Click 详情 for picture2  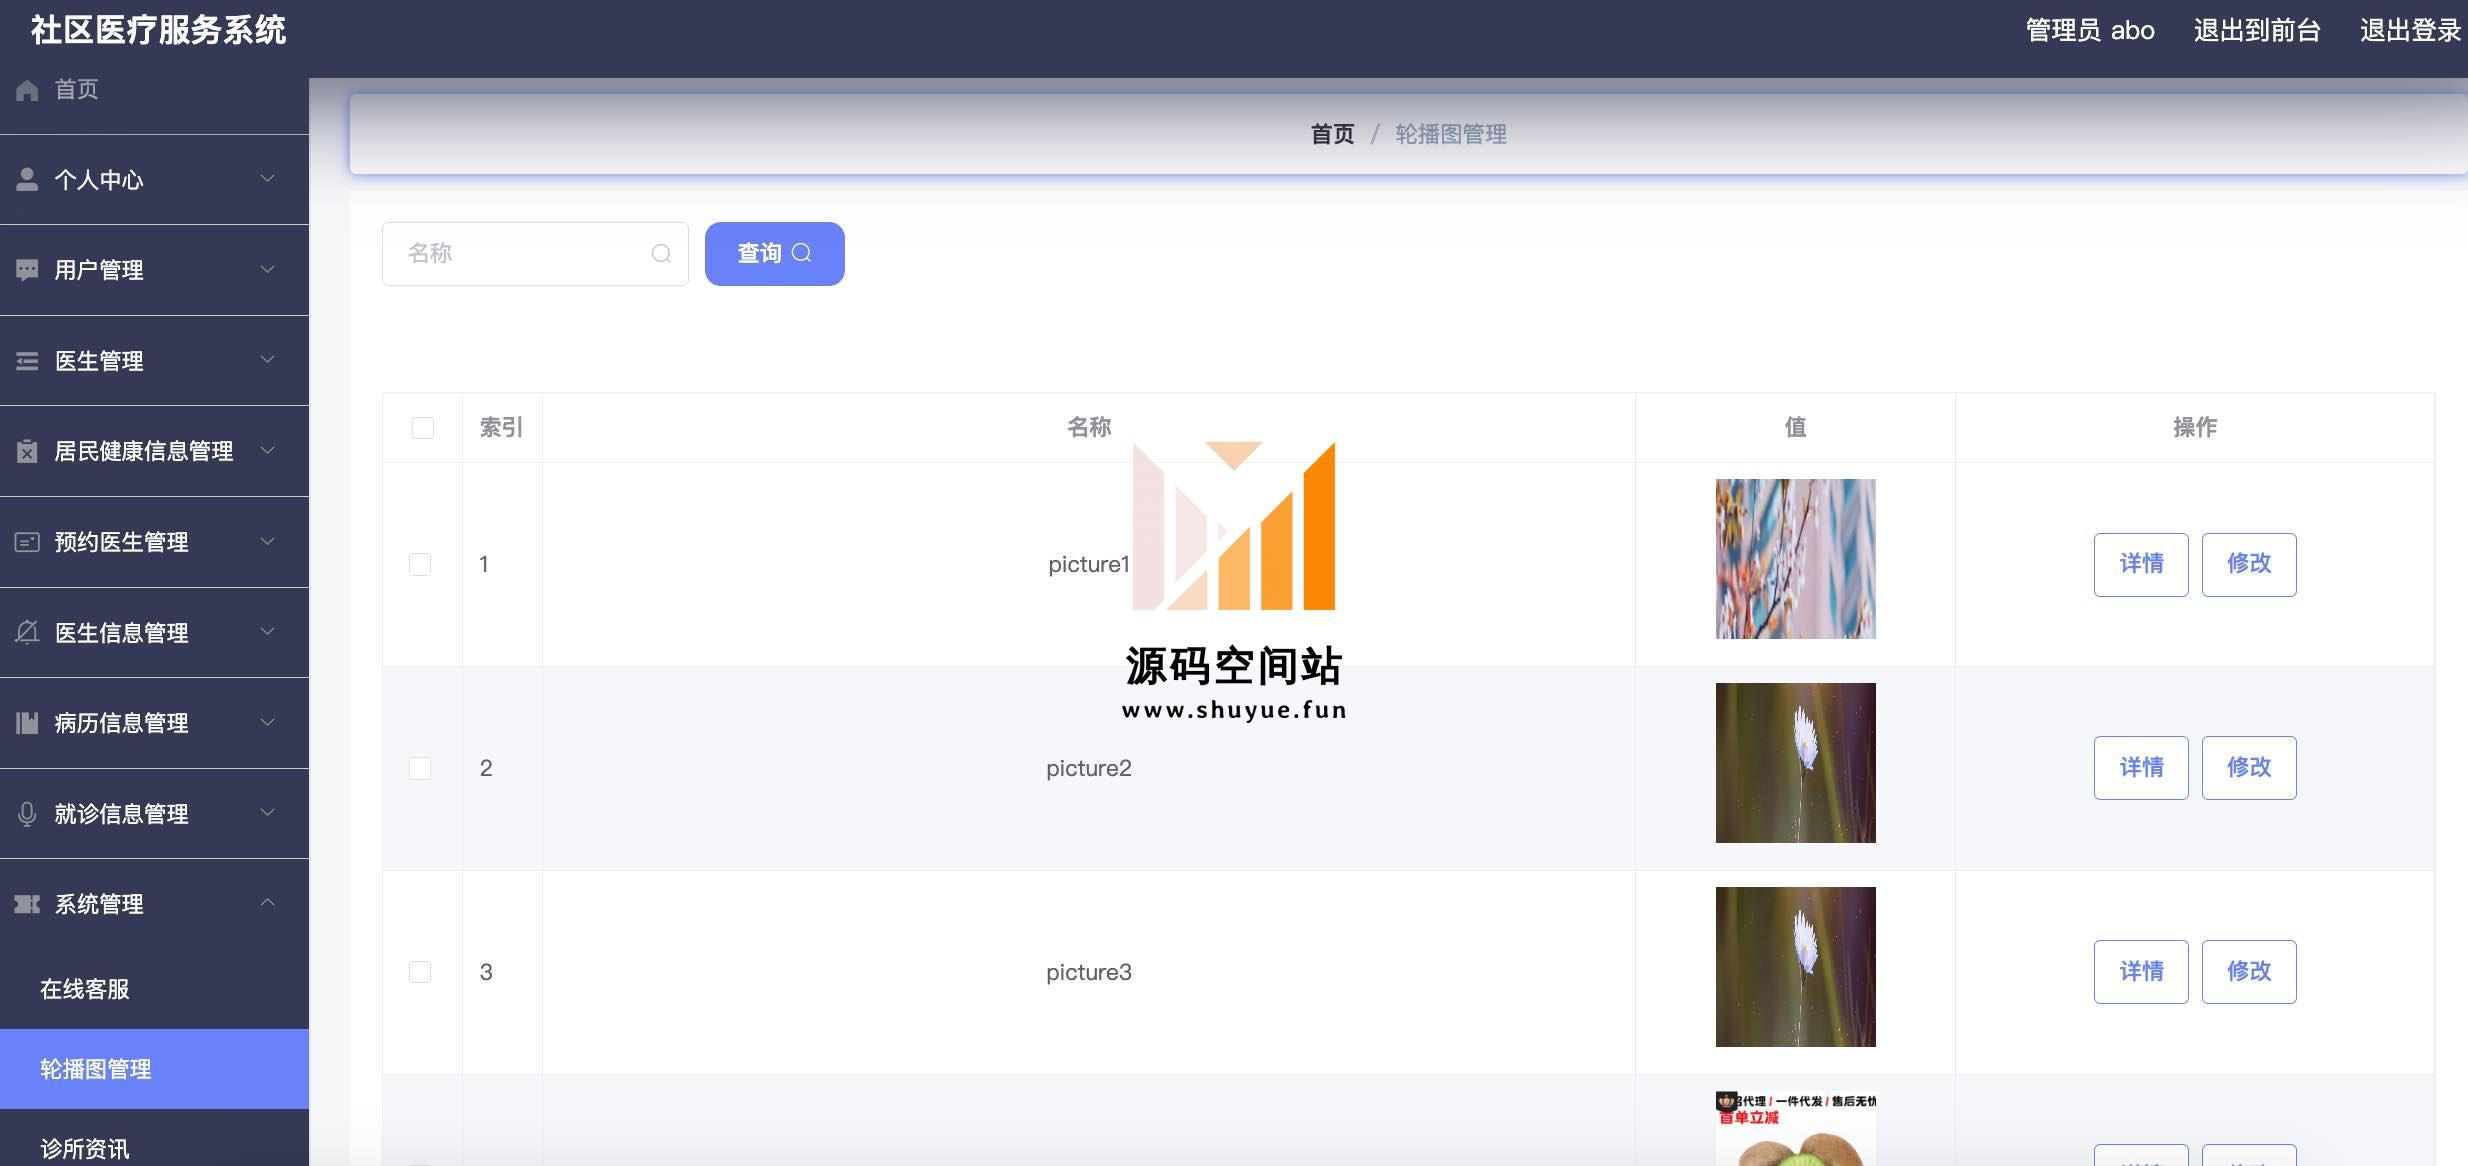pyautogui.click(x=2141, y=768)
